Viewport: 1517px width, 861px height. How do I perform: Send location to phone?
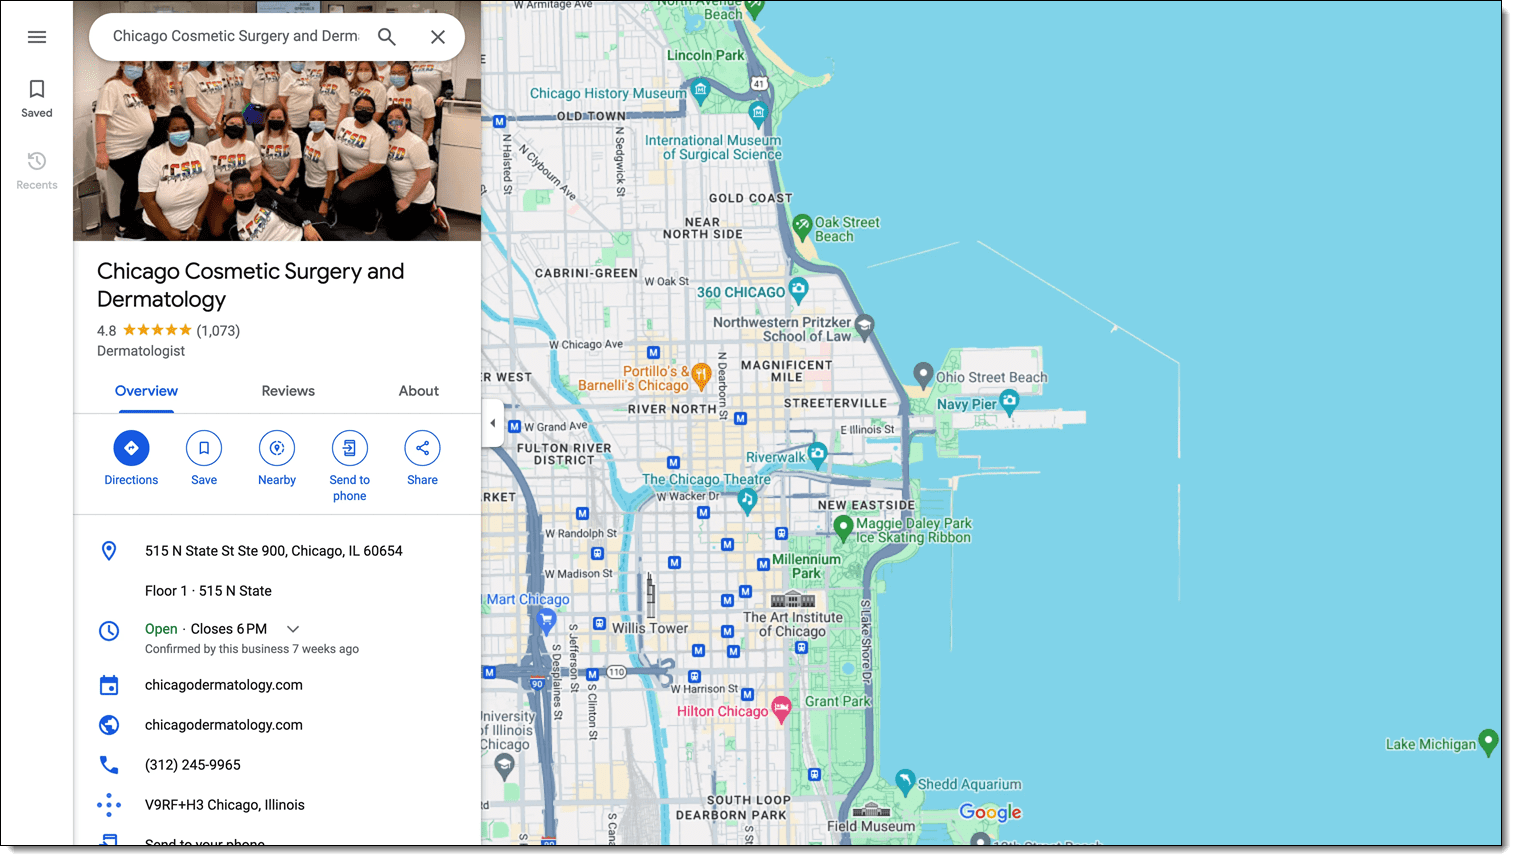(350, 449)
